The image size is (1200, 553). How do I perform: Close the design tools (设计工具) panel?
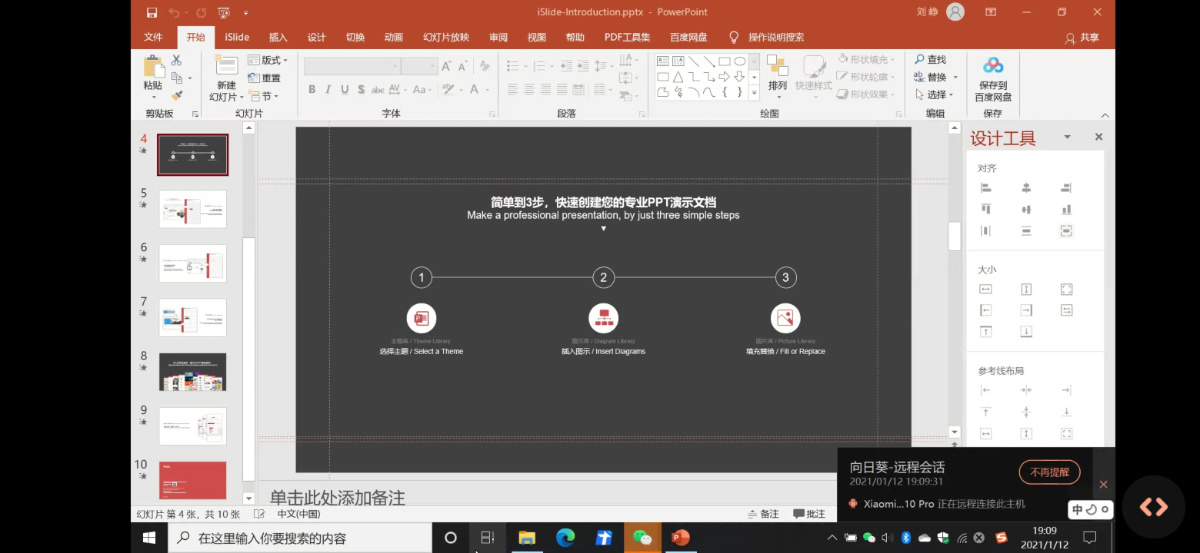[x=1098, y=137]
